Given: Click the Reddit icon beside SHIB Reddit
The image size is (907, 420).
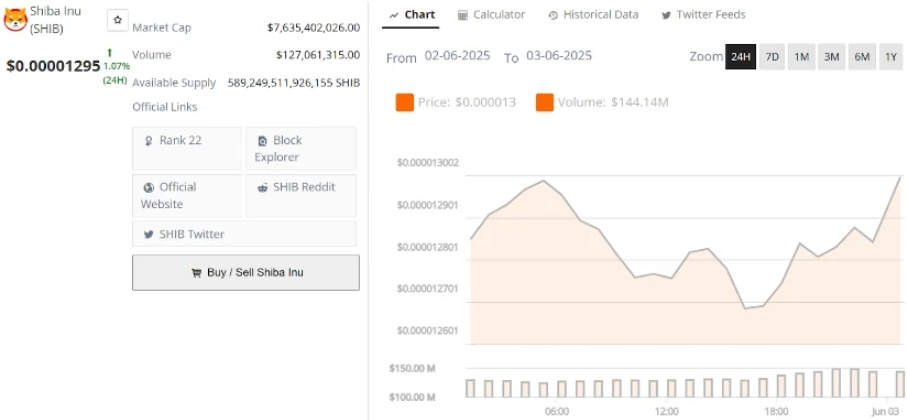Looking at the screenshot, I should pos(263,187).
